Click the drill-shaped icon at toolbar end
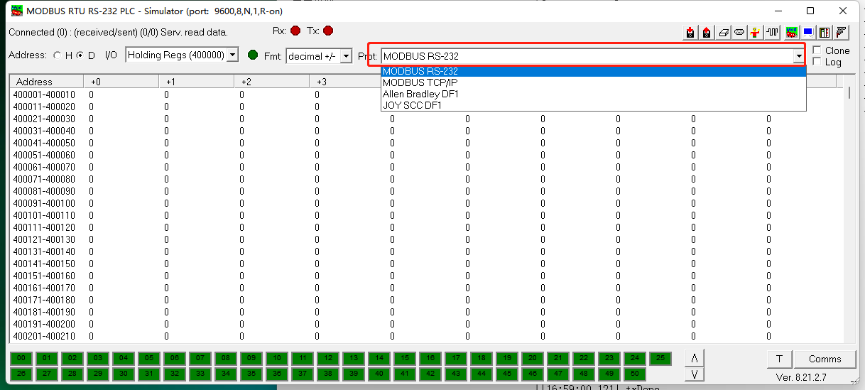The width and height of the screenshot is (865, 390). click(841, 33)
